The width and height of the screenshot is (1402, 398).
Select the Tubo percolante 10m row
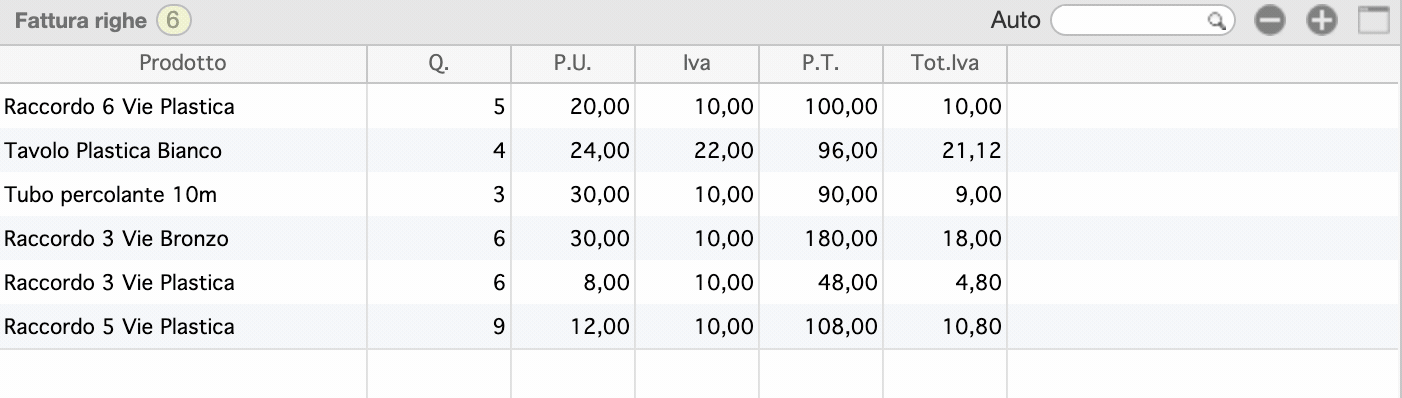[700, 194]
